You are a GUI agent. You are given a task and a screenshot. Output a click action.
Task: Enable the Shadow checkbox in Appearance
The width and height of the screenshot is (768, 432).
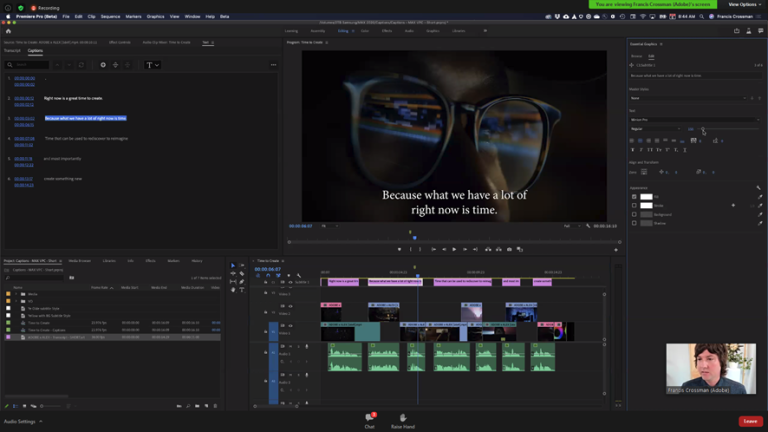(x=634, y=223)
